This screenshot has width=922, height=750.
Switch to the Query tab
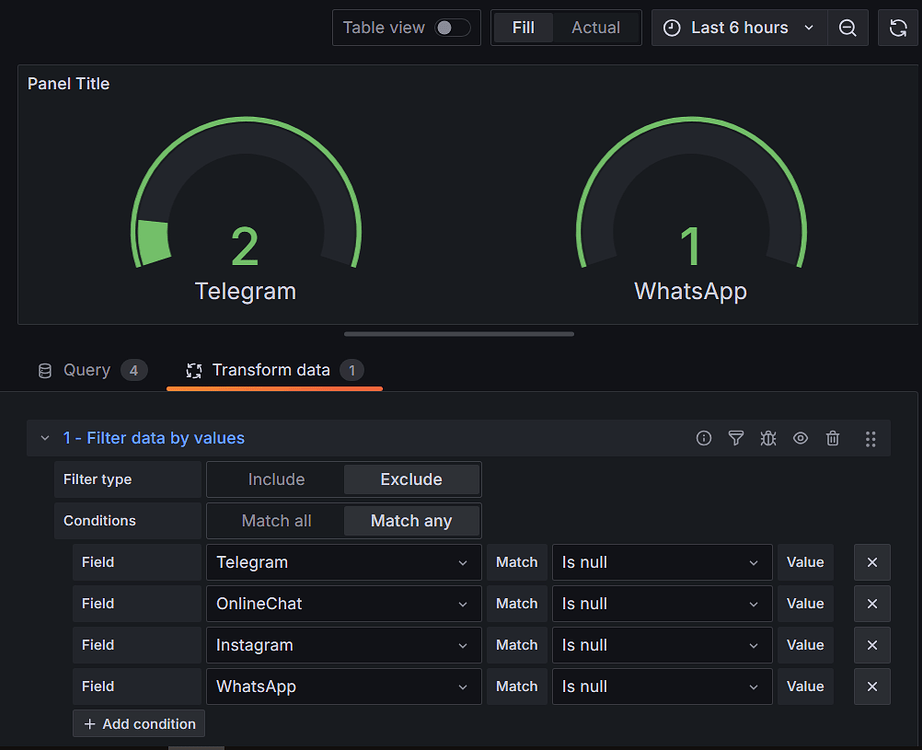point(87,370)
